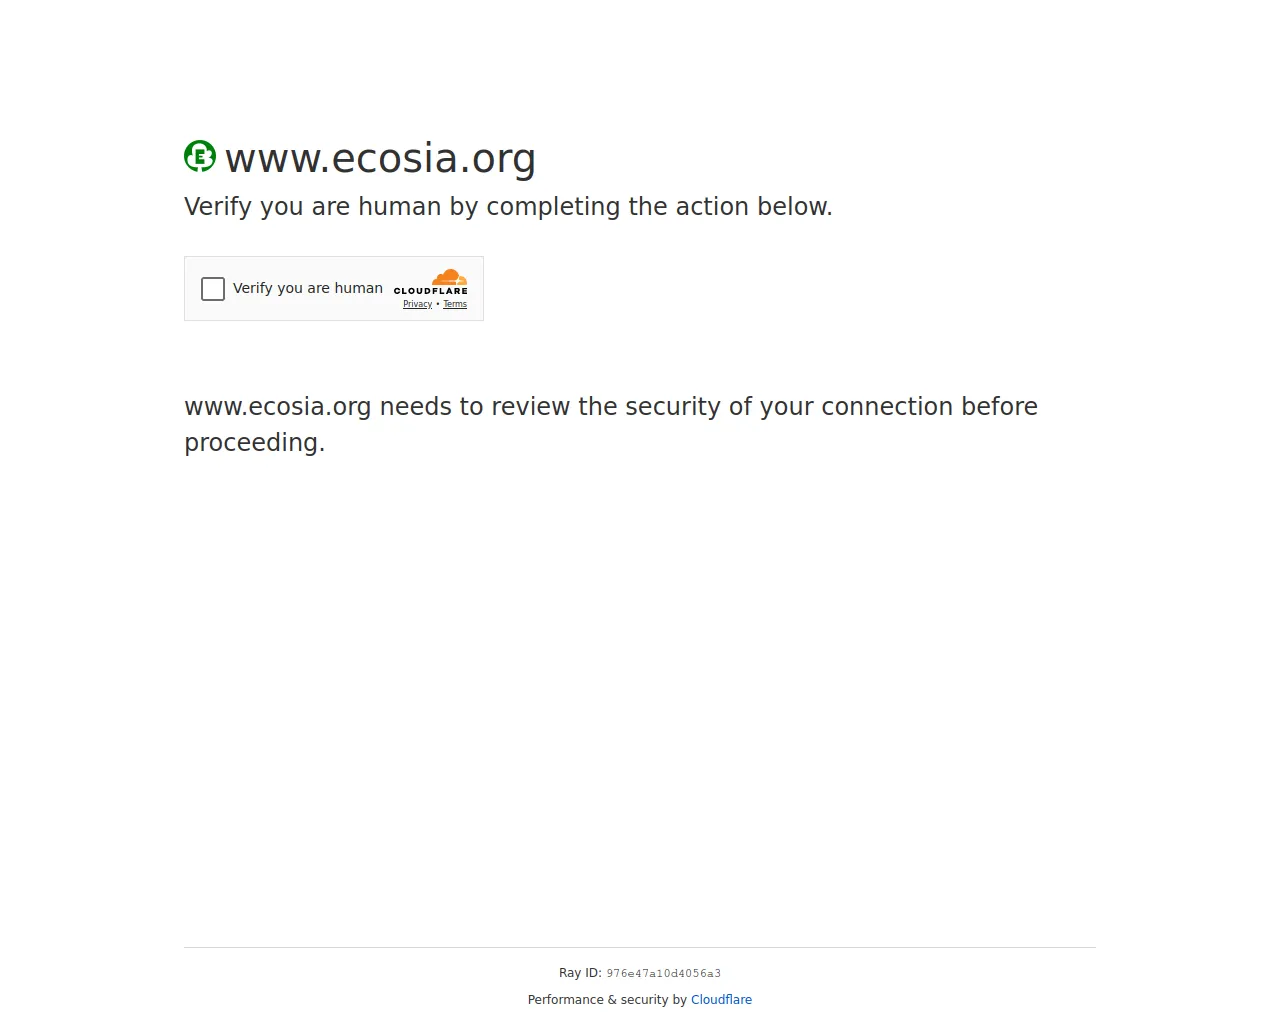
Task: Click the CLOUDFLARE wordmark in the widget
Action: (431, 291)
